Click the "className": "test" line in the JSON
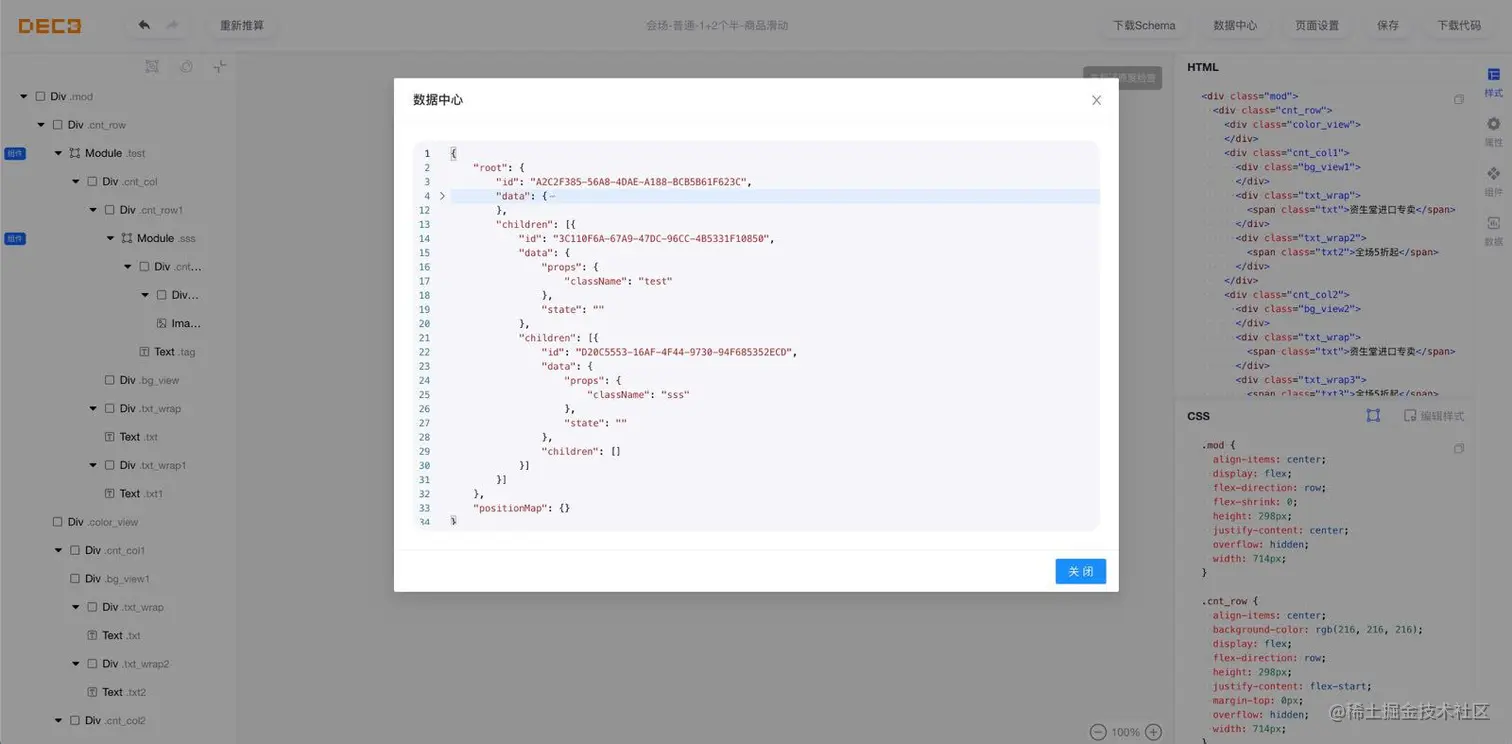 [618, 281]
